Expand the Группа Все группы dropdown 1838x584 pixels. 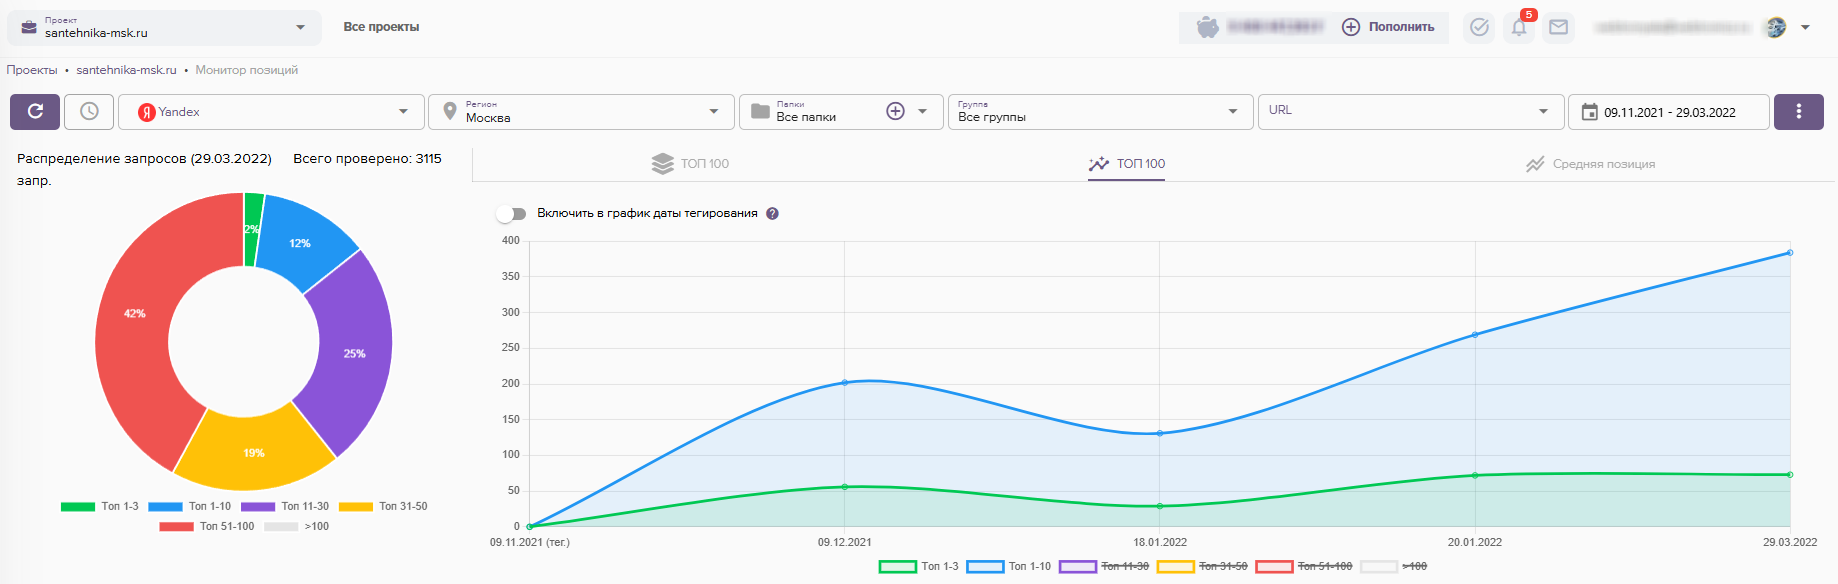click(x=1099, y=112)
